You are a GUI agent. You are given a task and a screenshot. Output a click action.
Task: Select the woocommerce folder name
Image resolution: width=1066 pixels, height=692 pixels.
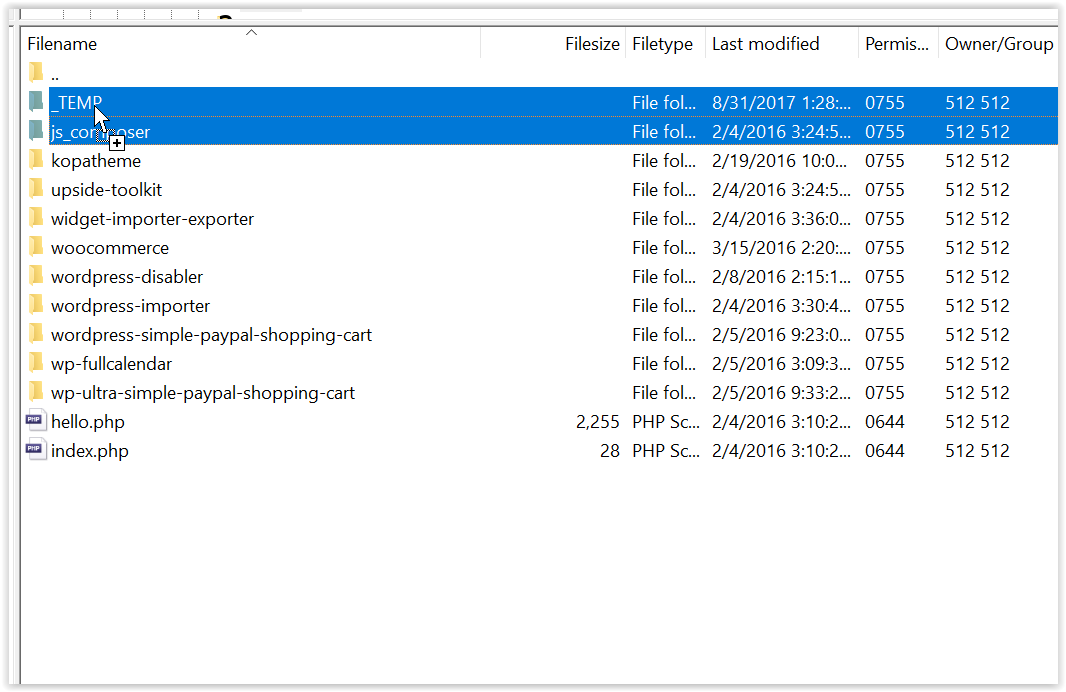point(109,248)
